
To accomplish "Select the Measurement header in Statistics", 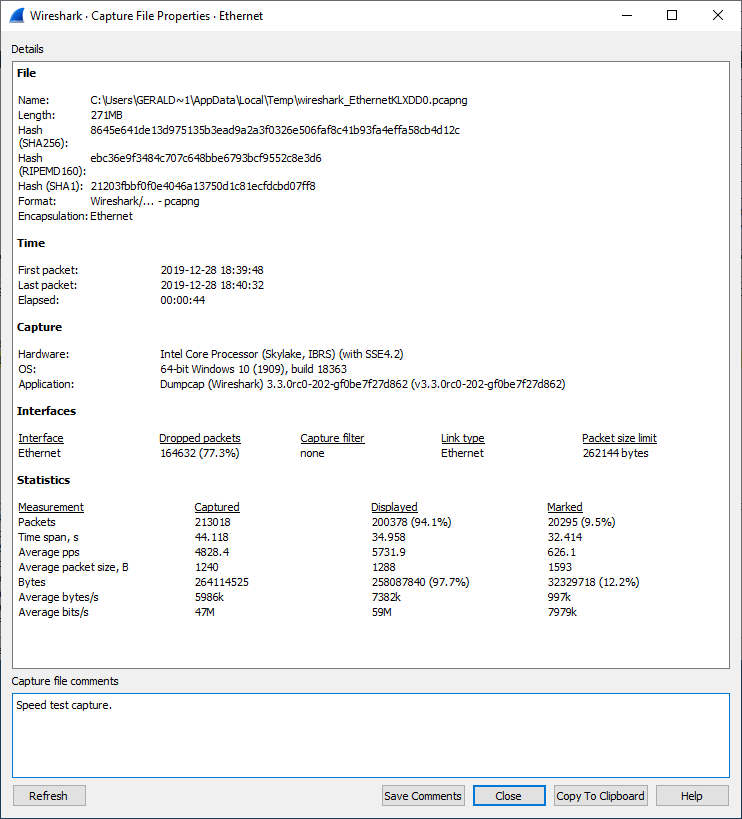I will click(51, 507).
